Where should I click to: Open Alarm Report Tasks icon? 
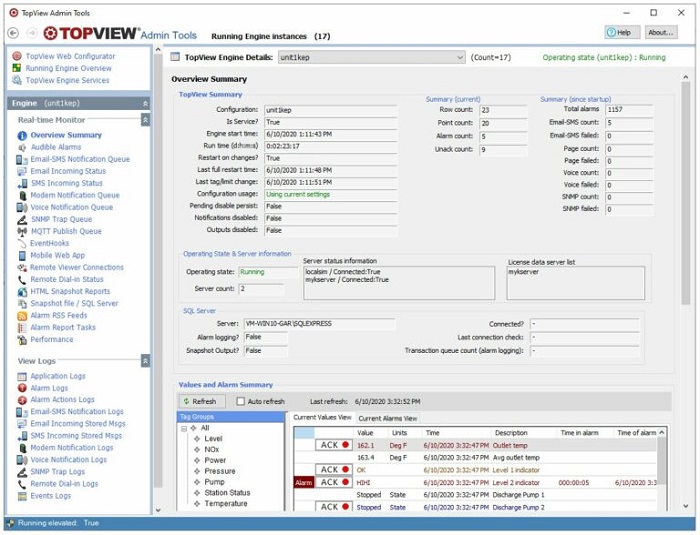click(x=22, y=328)
